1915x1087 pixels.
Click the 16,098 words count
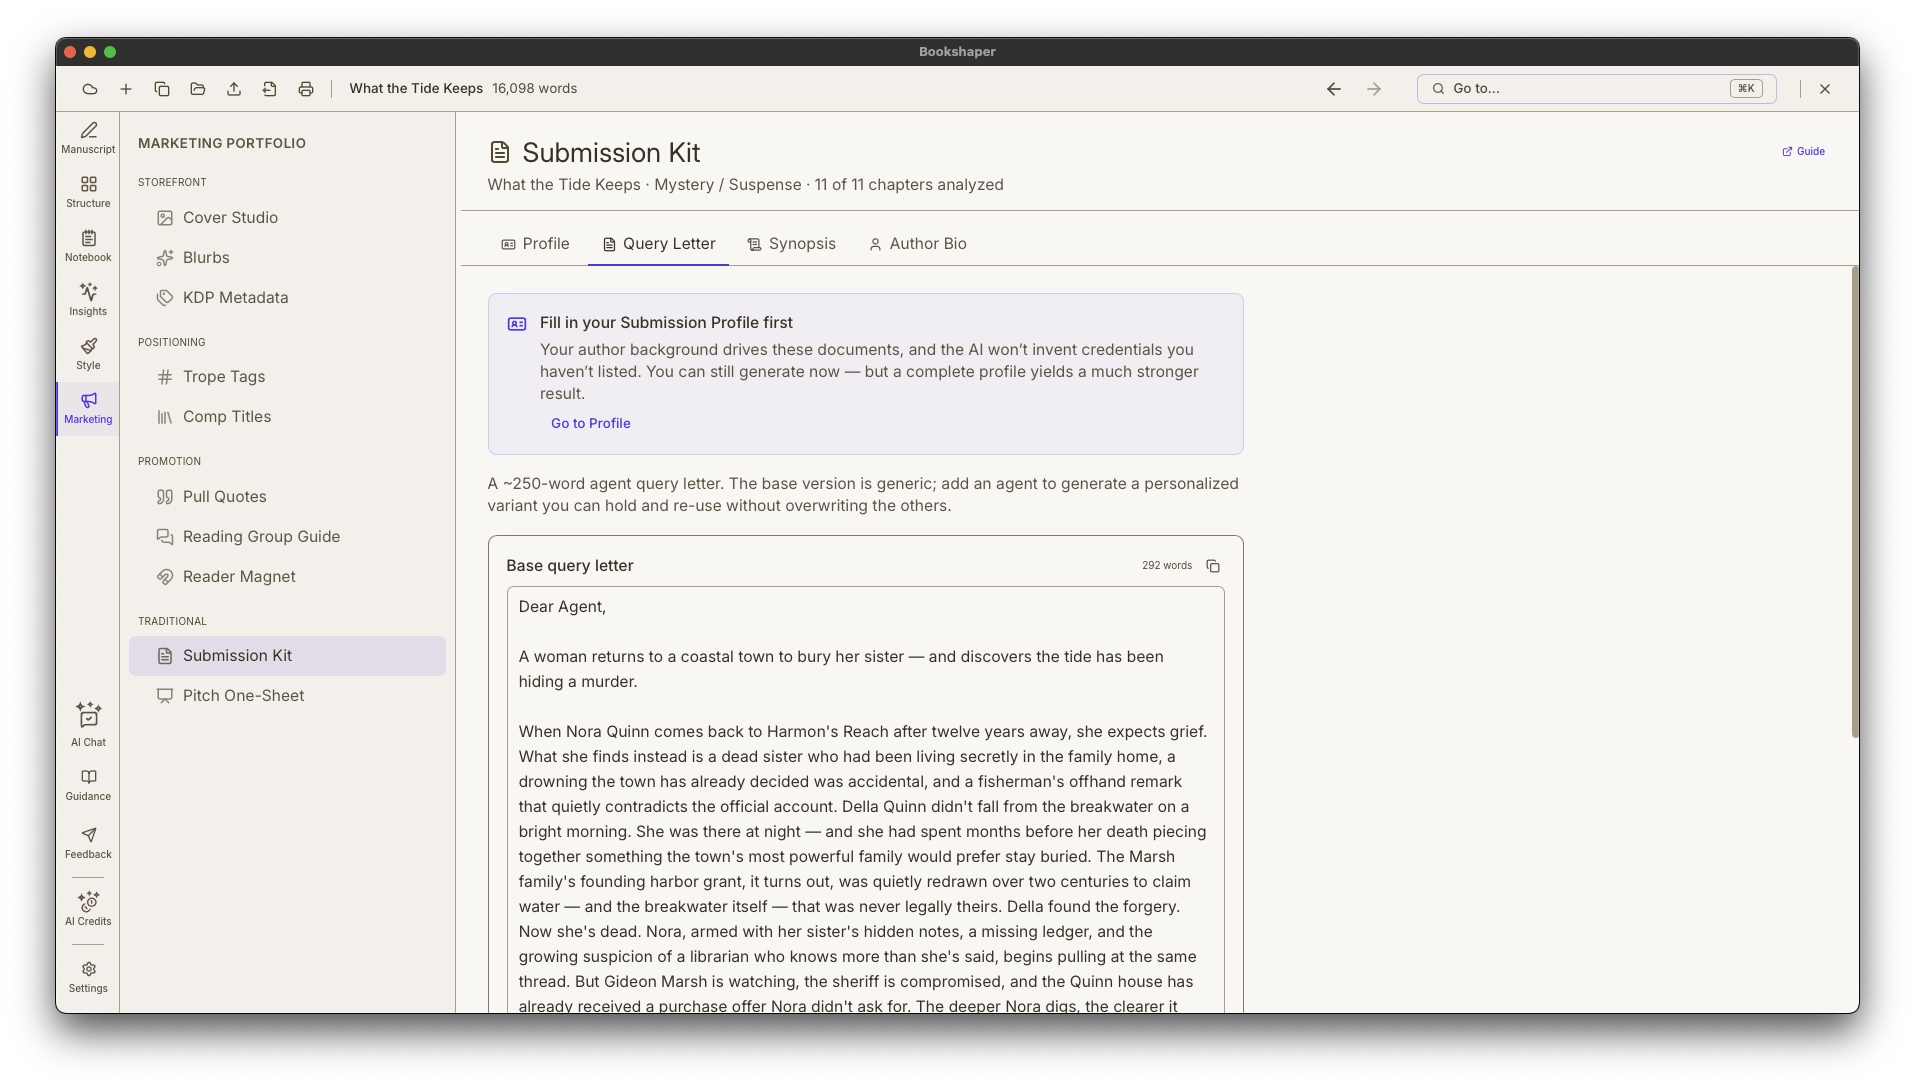point(534,89)
